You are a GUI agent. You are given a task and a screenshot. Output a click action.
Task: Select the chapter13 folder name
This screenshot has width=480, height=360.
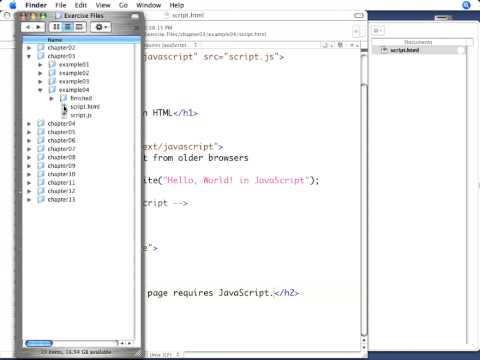(x=61, y=200)
